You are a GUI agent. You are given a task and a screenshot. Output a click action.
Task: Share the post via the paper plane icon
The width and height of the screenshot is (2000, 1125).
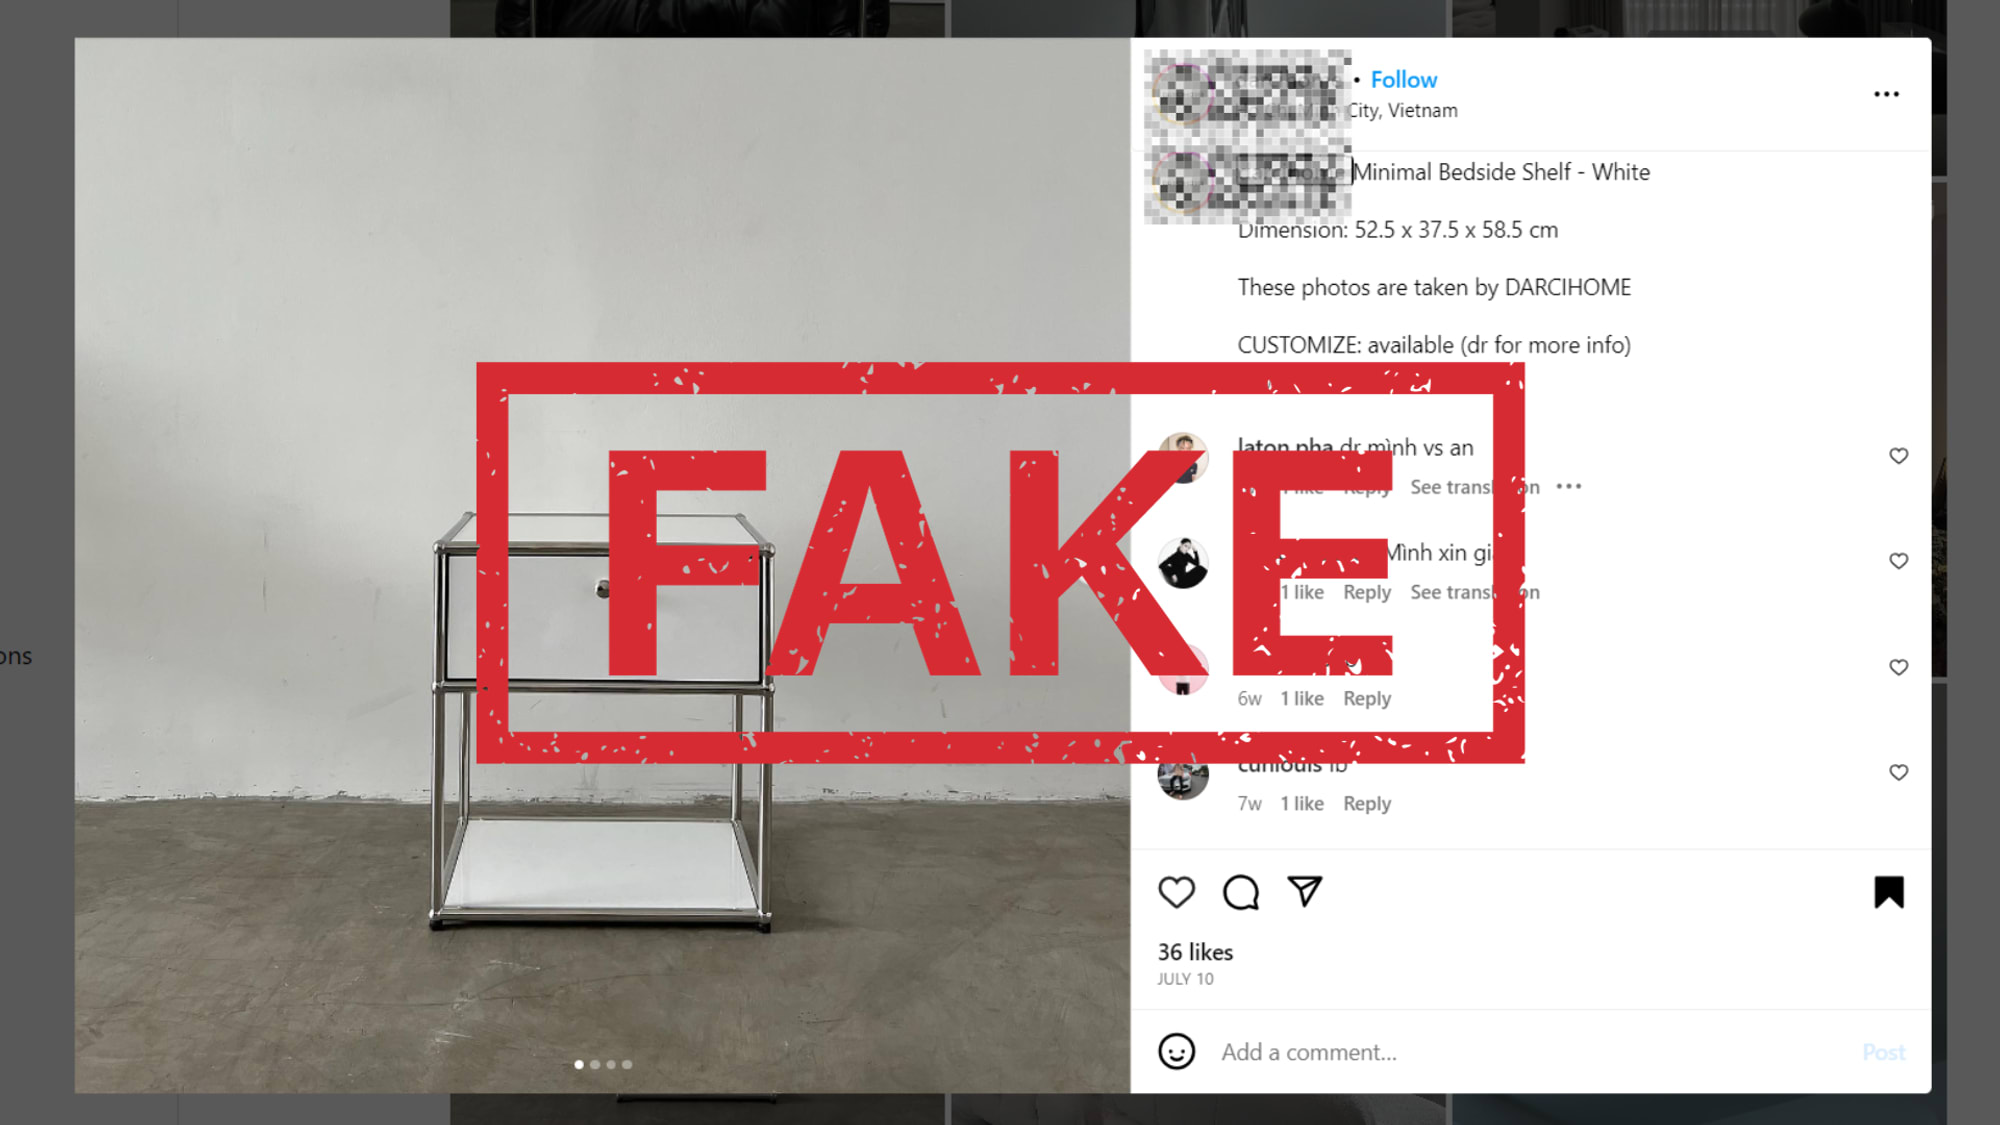pyautogui.click(x=1305, y=891)
